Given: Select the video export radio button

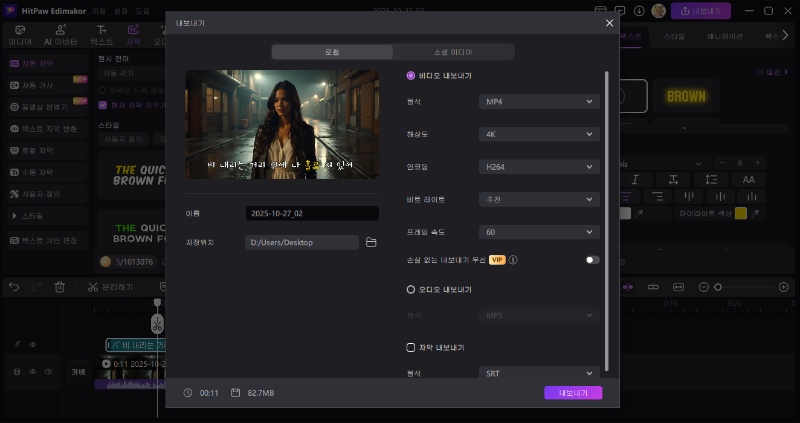Looking at the screenshot, I should 411,76.
